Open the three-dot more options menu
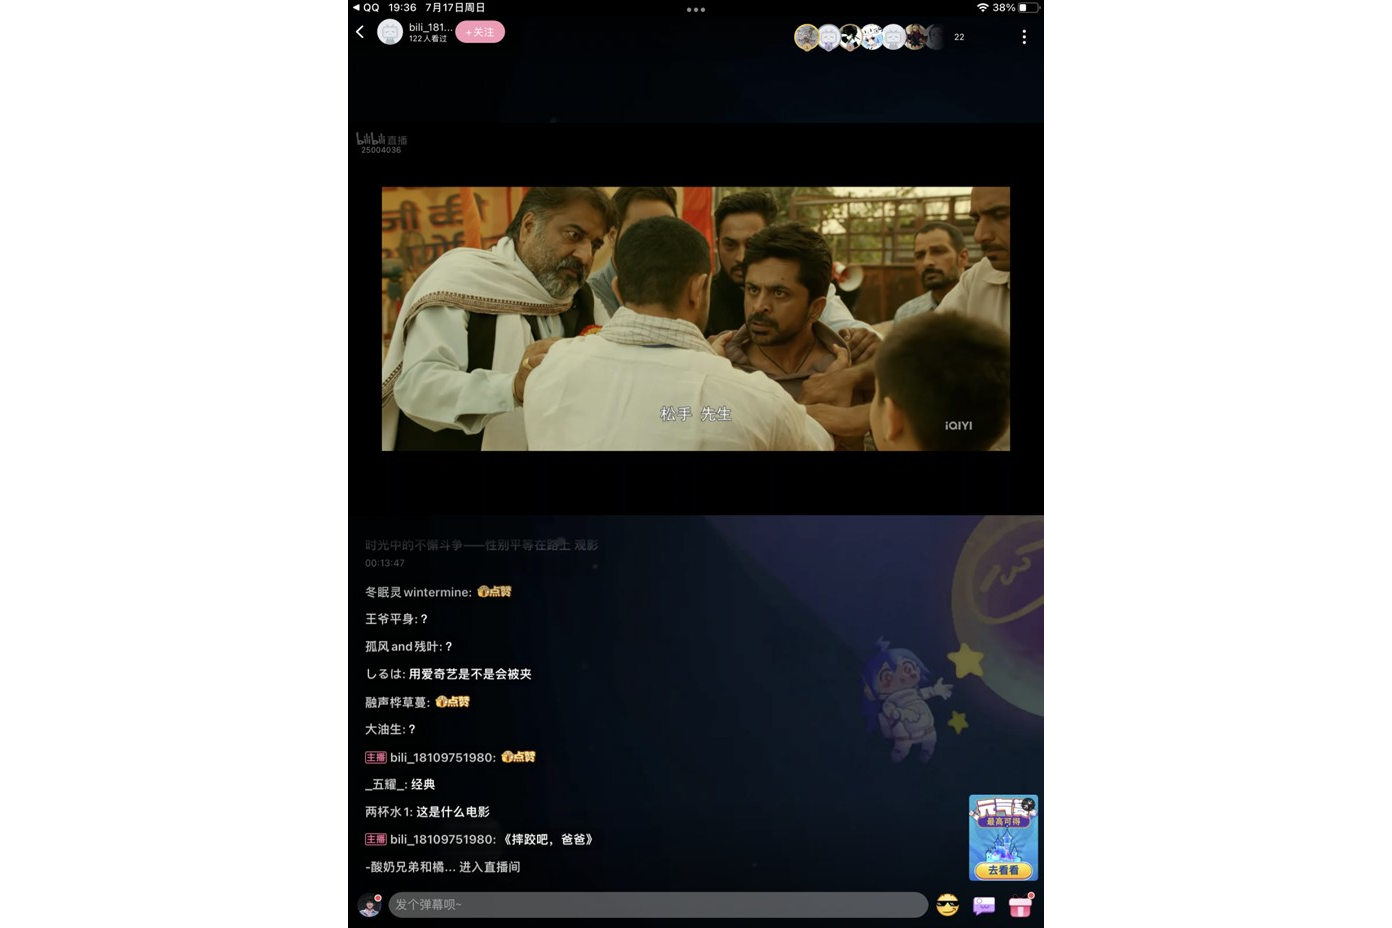 point(1024,37)
